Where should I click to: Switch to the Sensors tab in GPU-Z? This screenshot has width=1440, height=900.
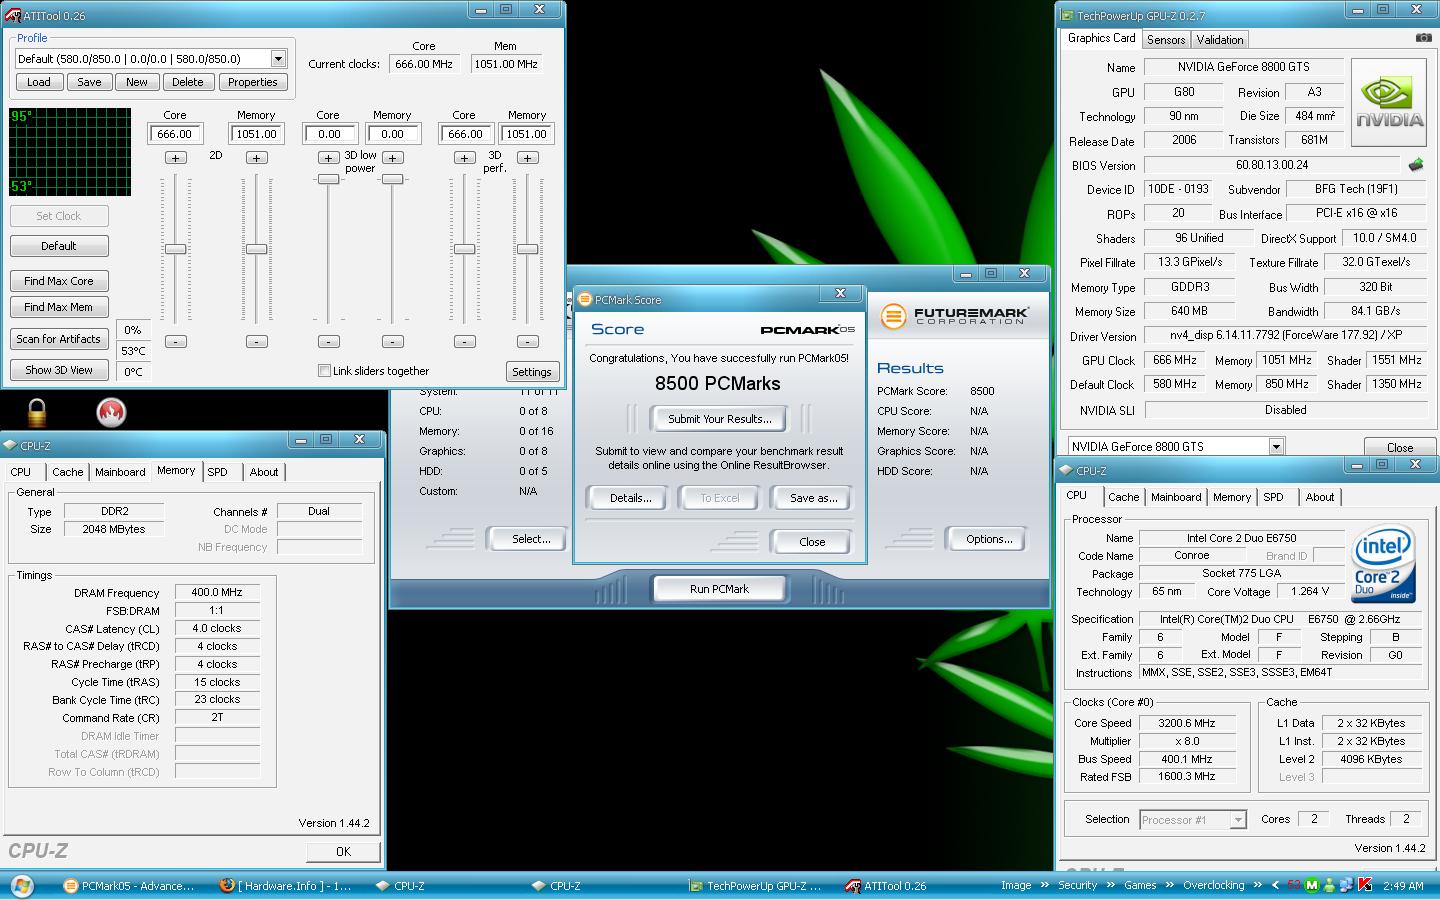1166,40
